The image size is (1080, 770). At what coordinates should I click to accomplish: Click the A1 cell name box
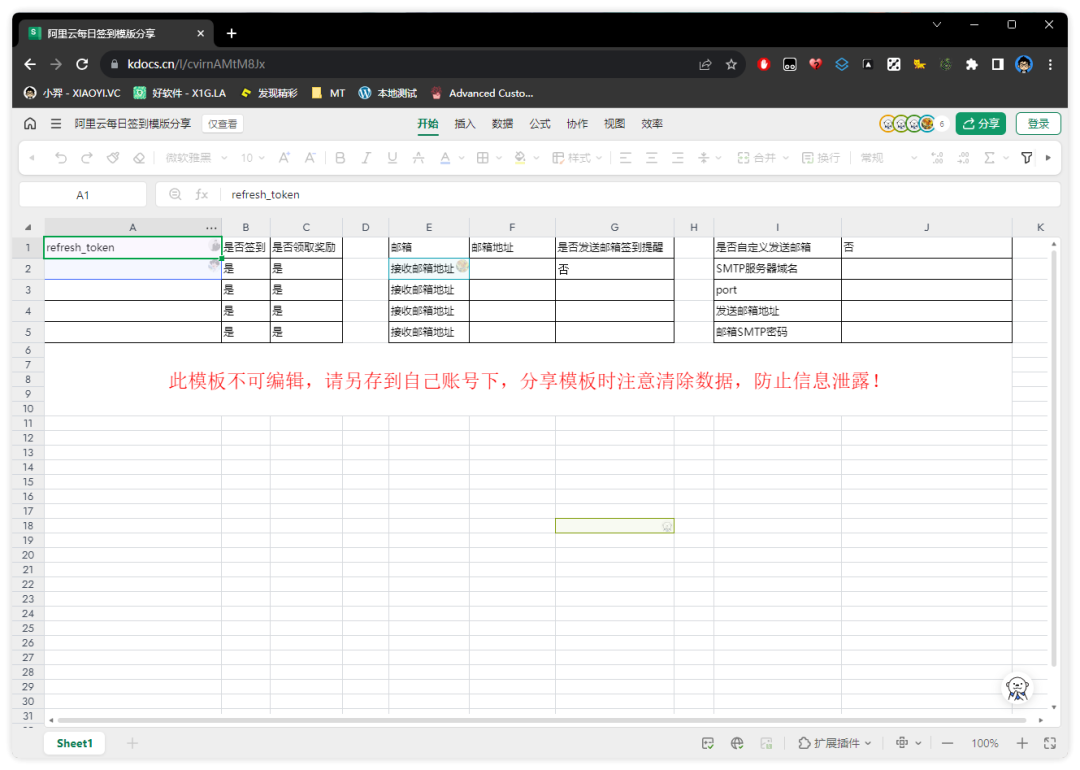(x=83, y=195)
